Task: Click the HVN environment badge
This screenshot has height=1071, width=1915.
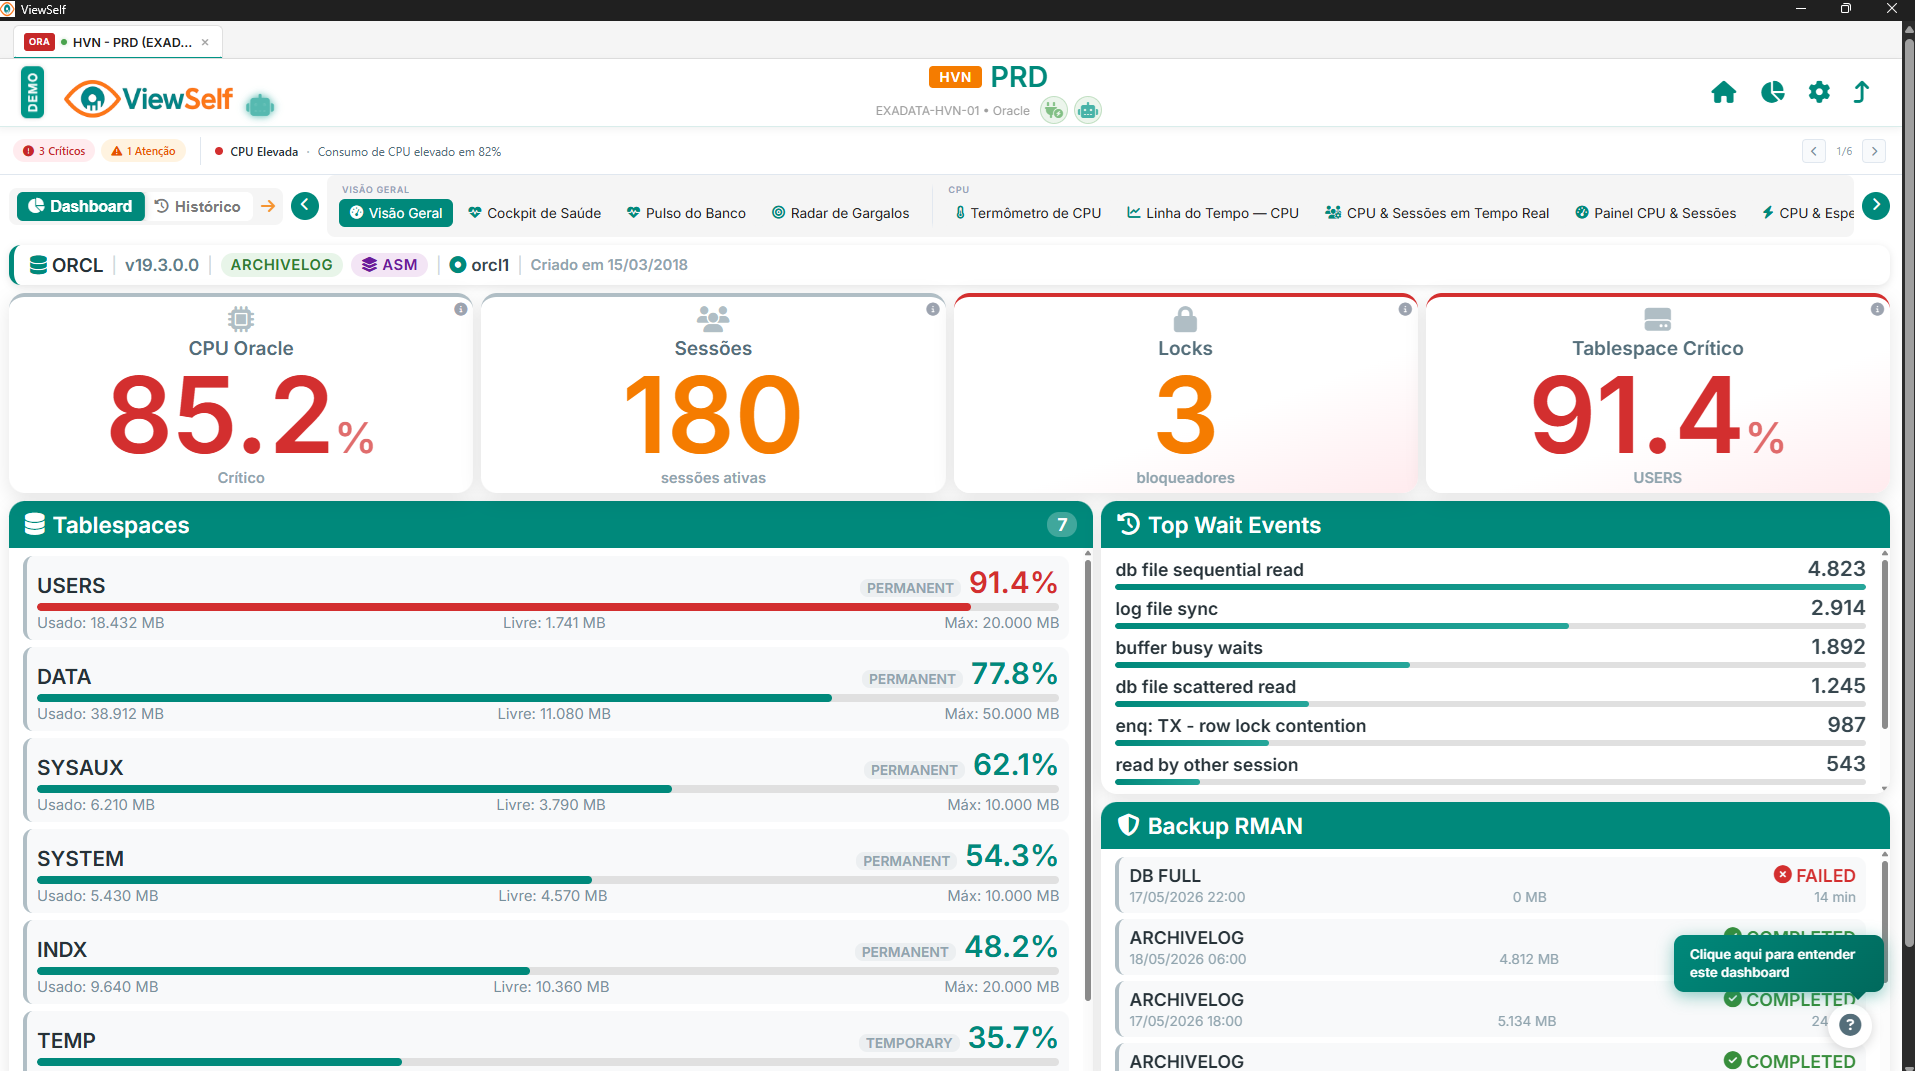Action: (955, 77)
